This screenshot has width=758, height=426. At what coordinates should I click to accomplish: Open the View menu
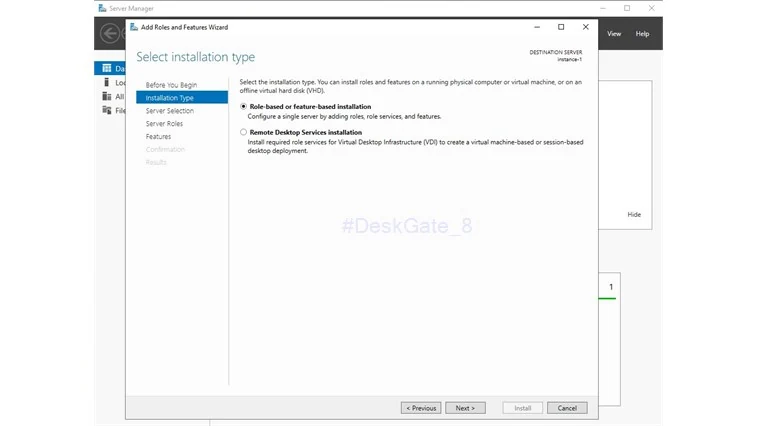pyautogui.click(x=614, y=34)
